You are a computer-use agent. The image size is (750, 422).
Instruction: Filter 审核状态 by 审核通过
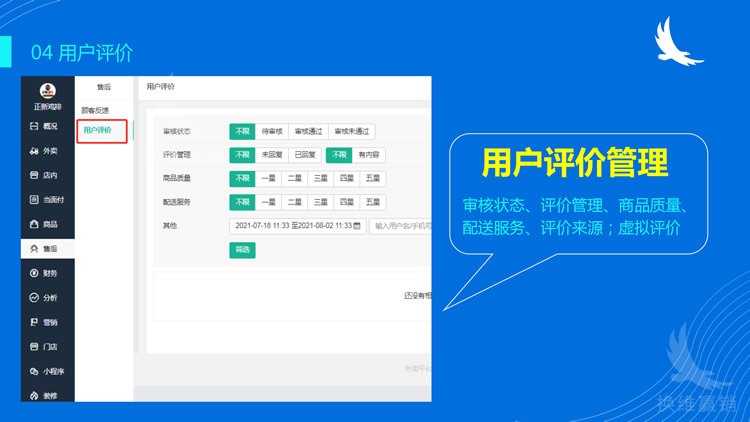coord(309,131)
